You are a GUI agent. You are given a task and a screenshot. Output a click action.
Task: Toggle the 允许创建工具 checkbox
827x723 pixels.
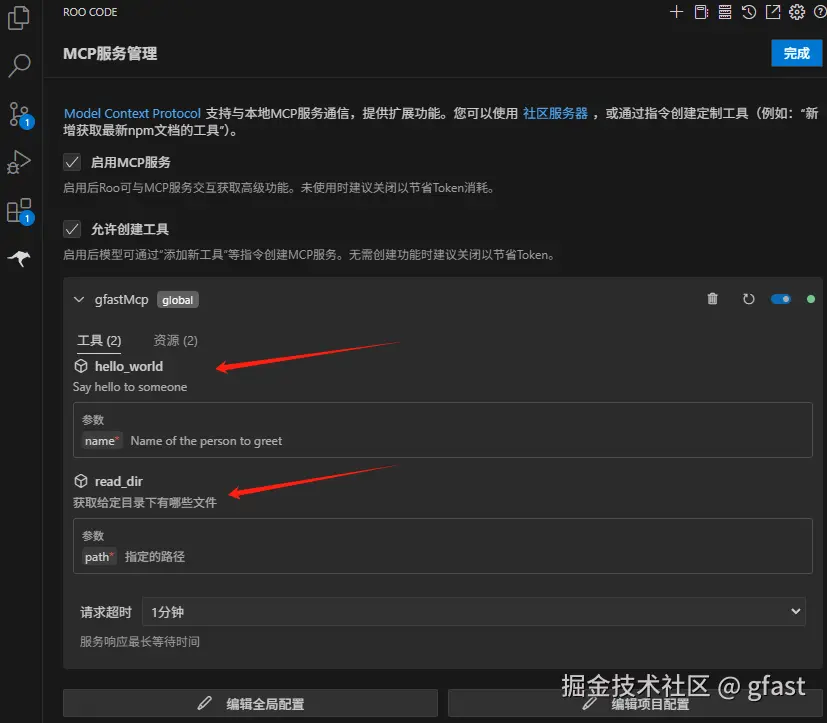[x=72, y=229]
